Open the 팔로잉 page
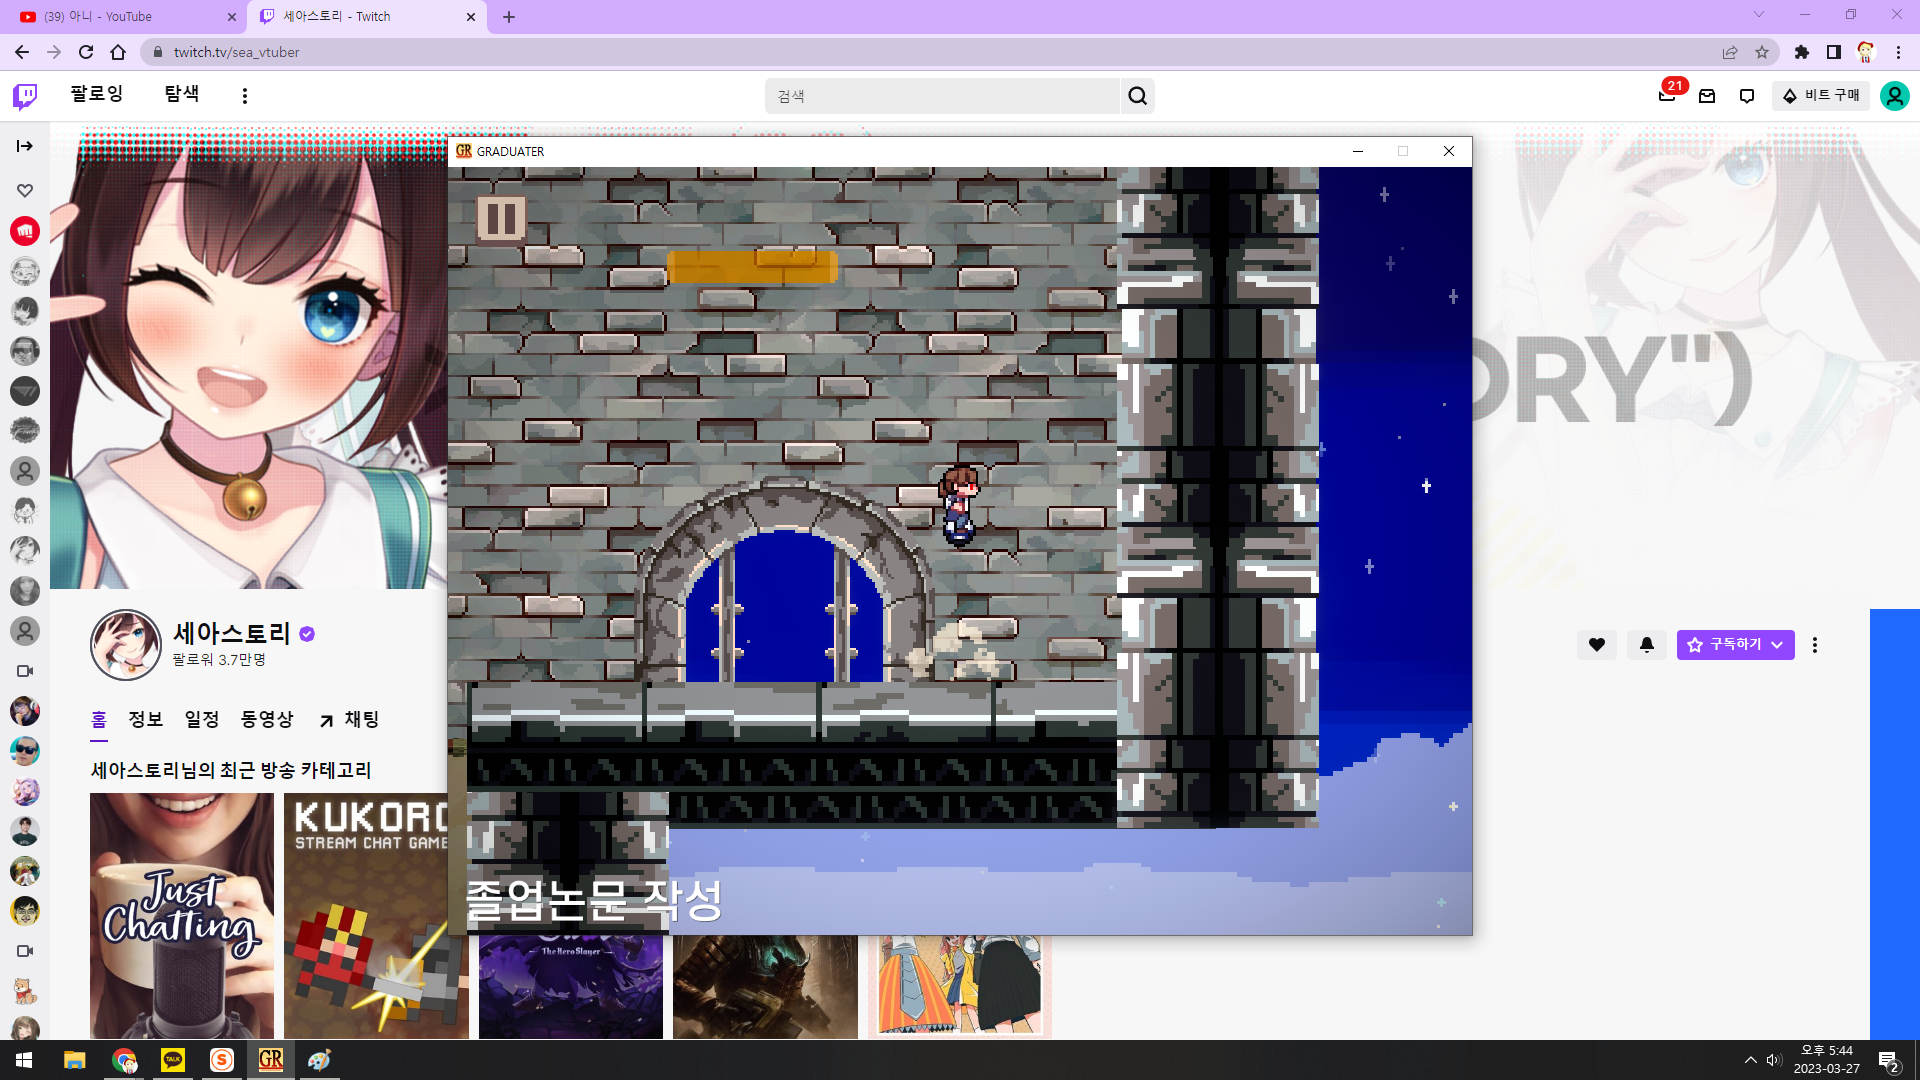 click(96, 94)
